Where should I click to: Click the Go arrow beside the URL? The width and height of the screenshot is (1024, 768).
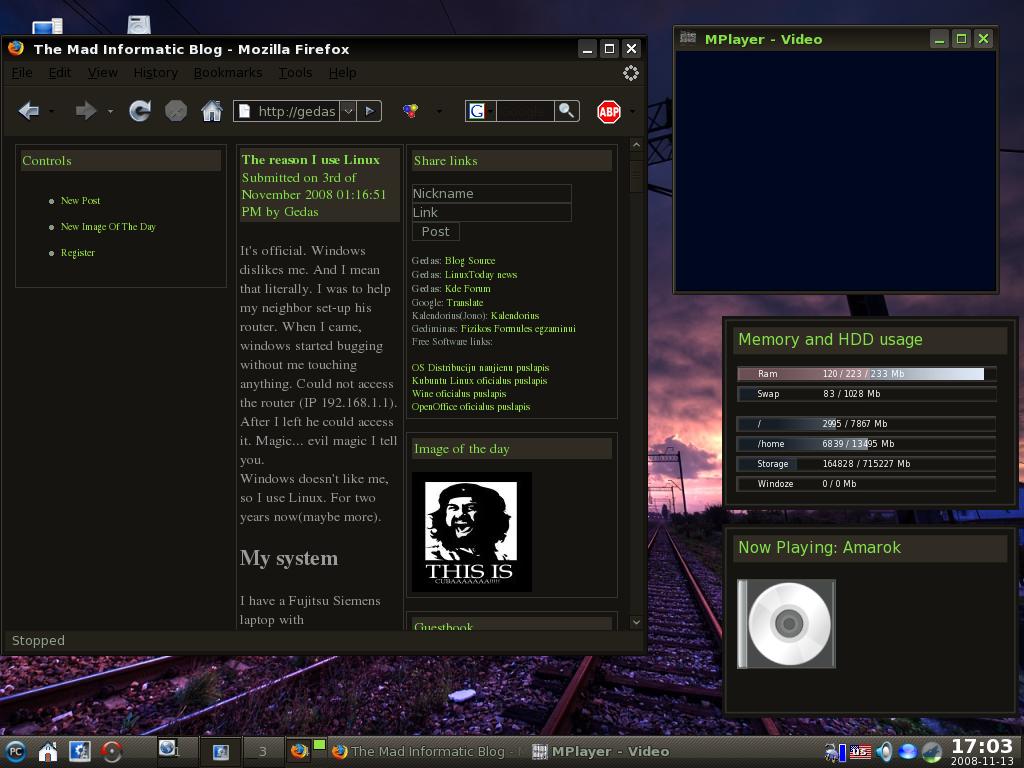pos(370,111)
